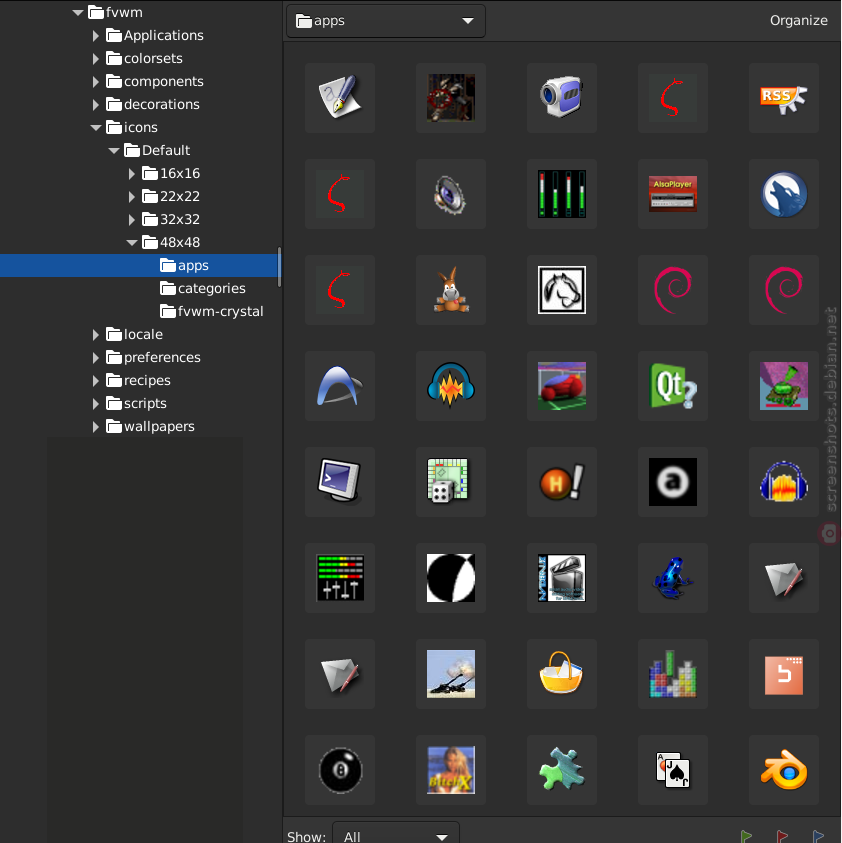
Task: Expand the colorsets folder
Action: 96,59
